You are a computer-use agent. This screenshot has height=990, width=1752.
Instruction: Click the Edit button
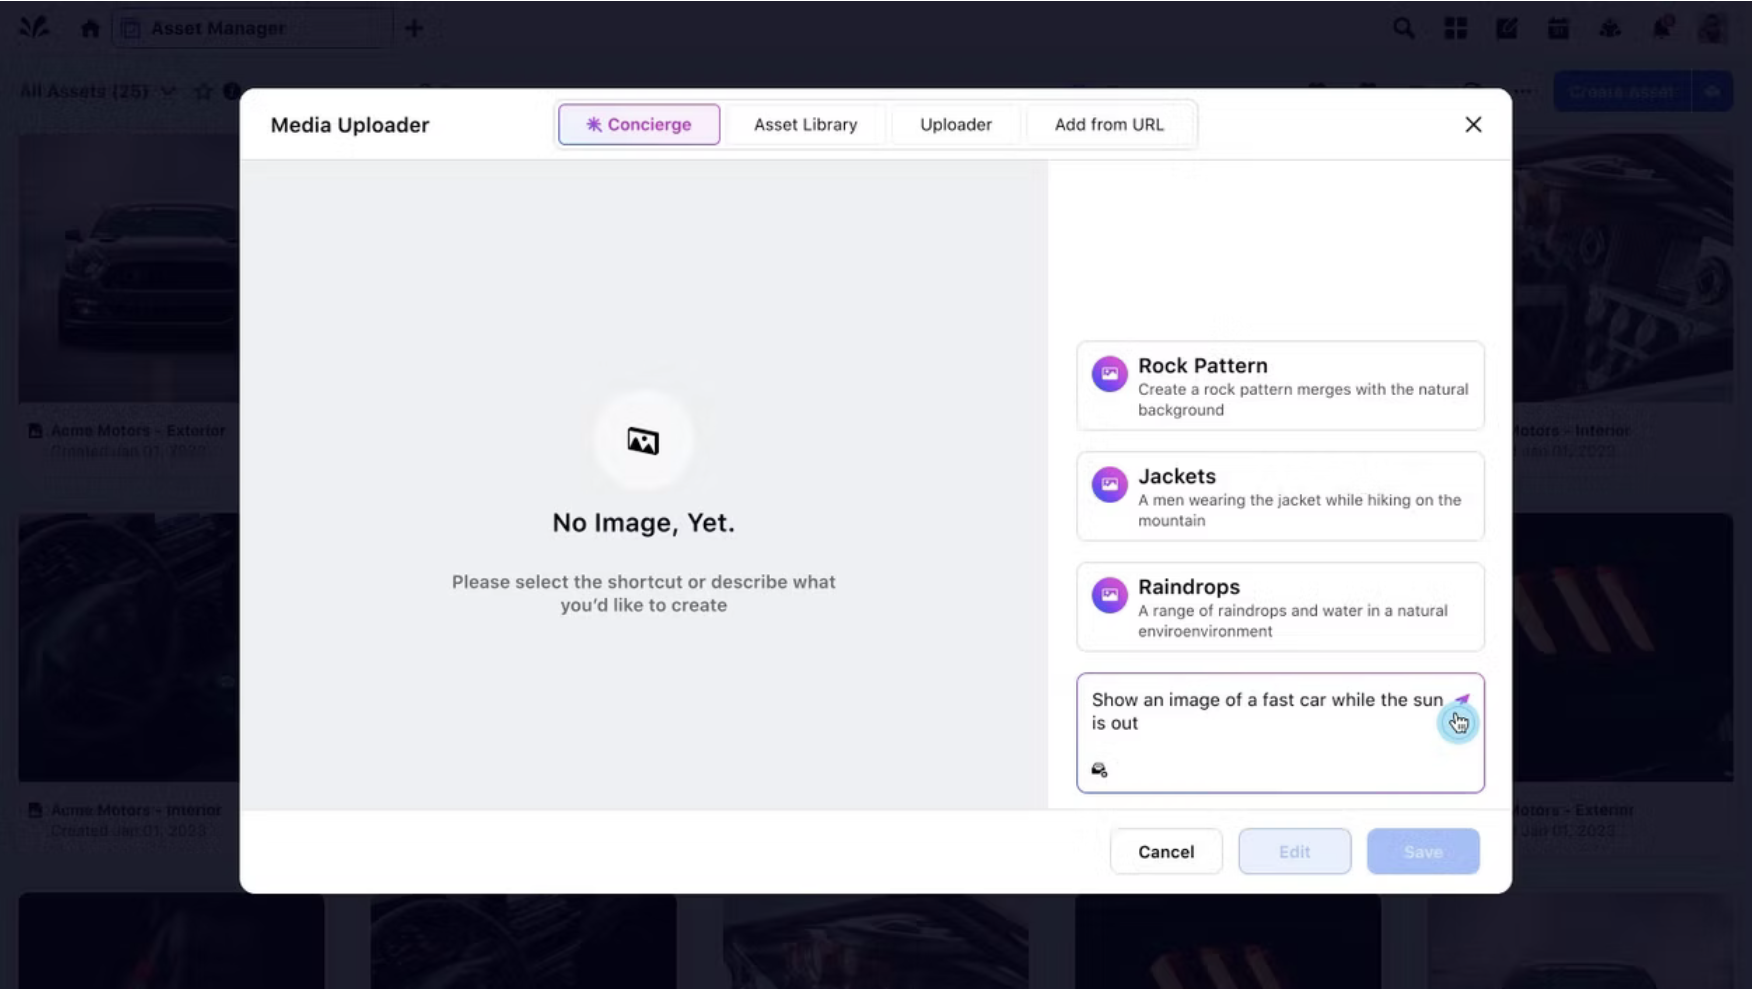(x=1294, y=851)
